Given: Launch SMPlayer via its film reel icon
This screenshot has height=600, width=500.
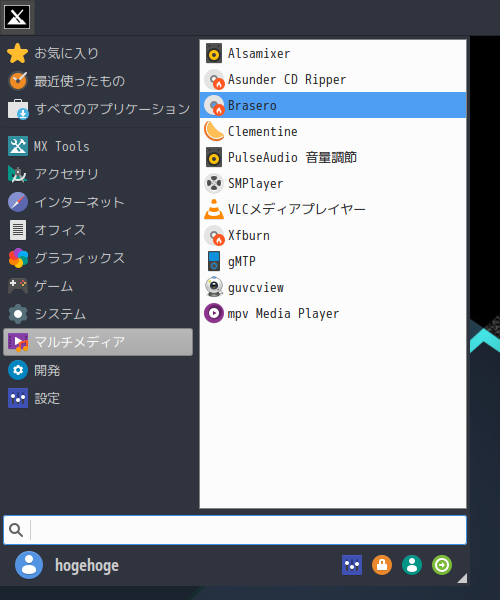Looking at the screenshot, I should point(214,183).
